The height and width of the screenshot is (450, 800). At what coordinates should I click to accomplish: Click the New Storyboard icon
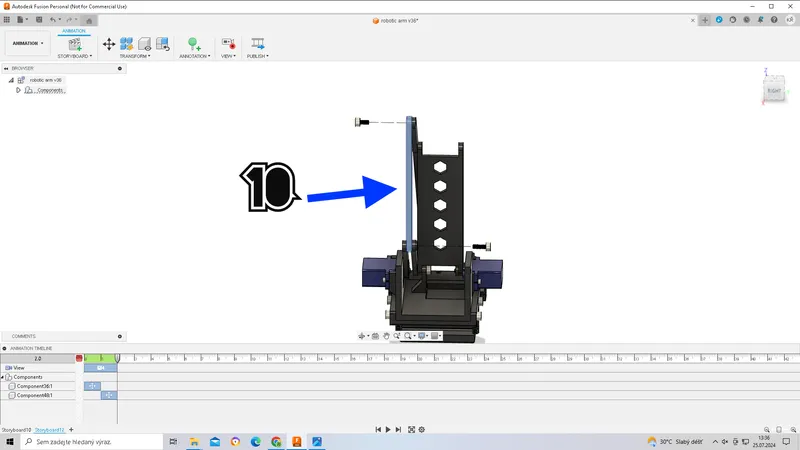(75, 44)
